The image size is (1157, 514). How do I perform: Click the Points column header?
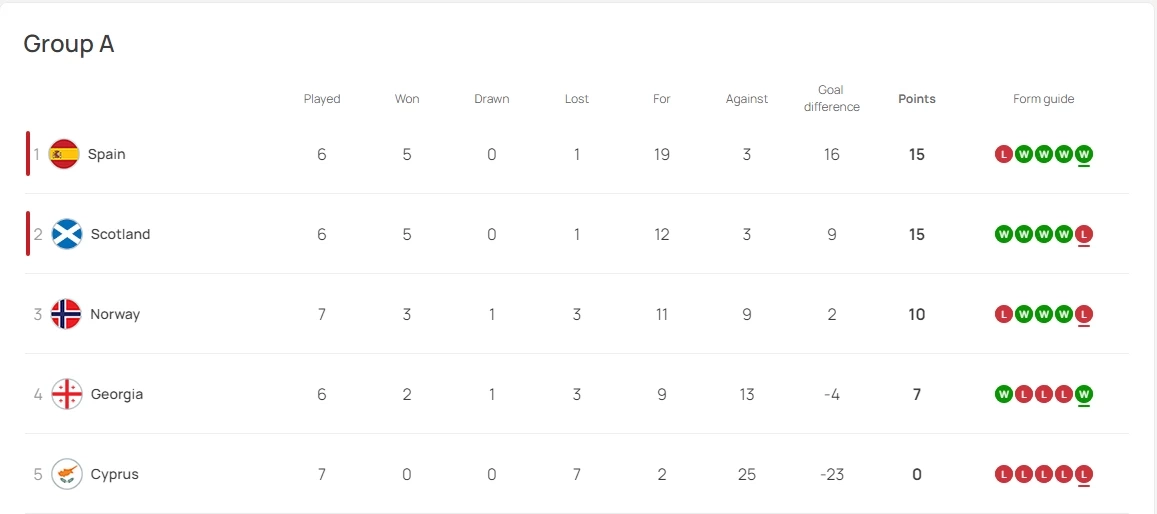click(x=917, y=99)
